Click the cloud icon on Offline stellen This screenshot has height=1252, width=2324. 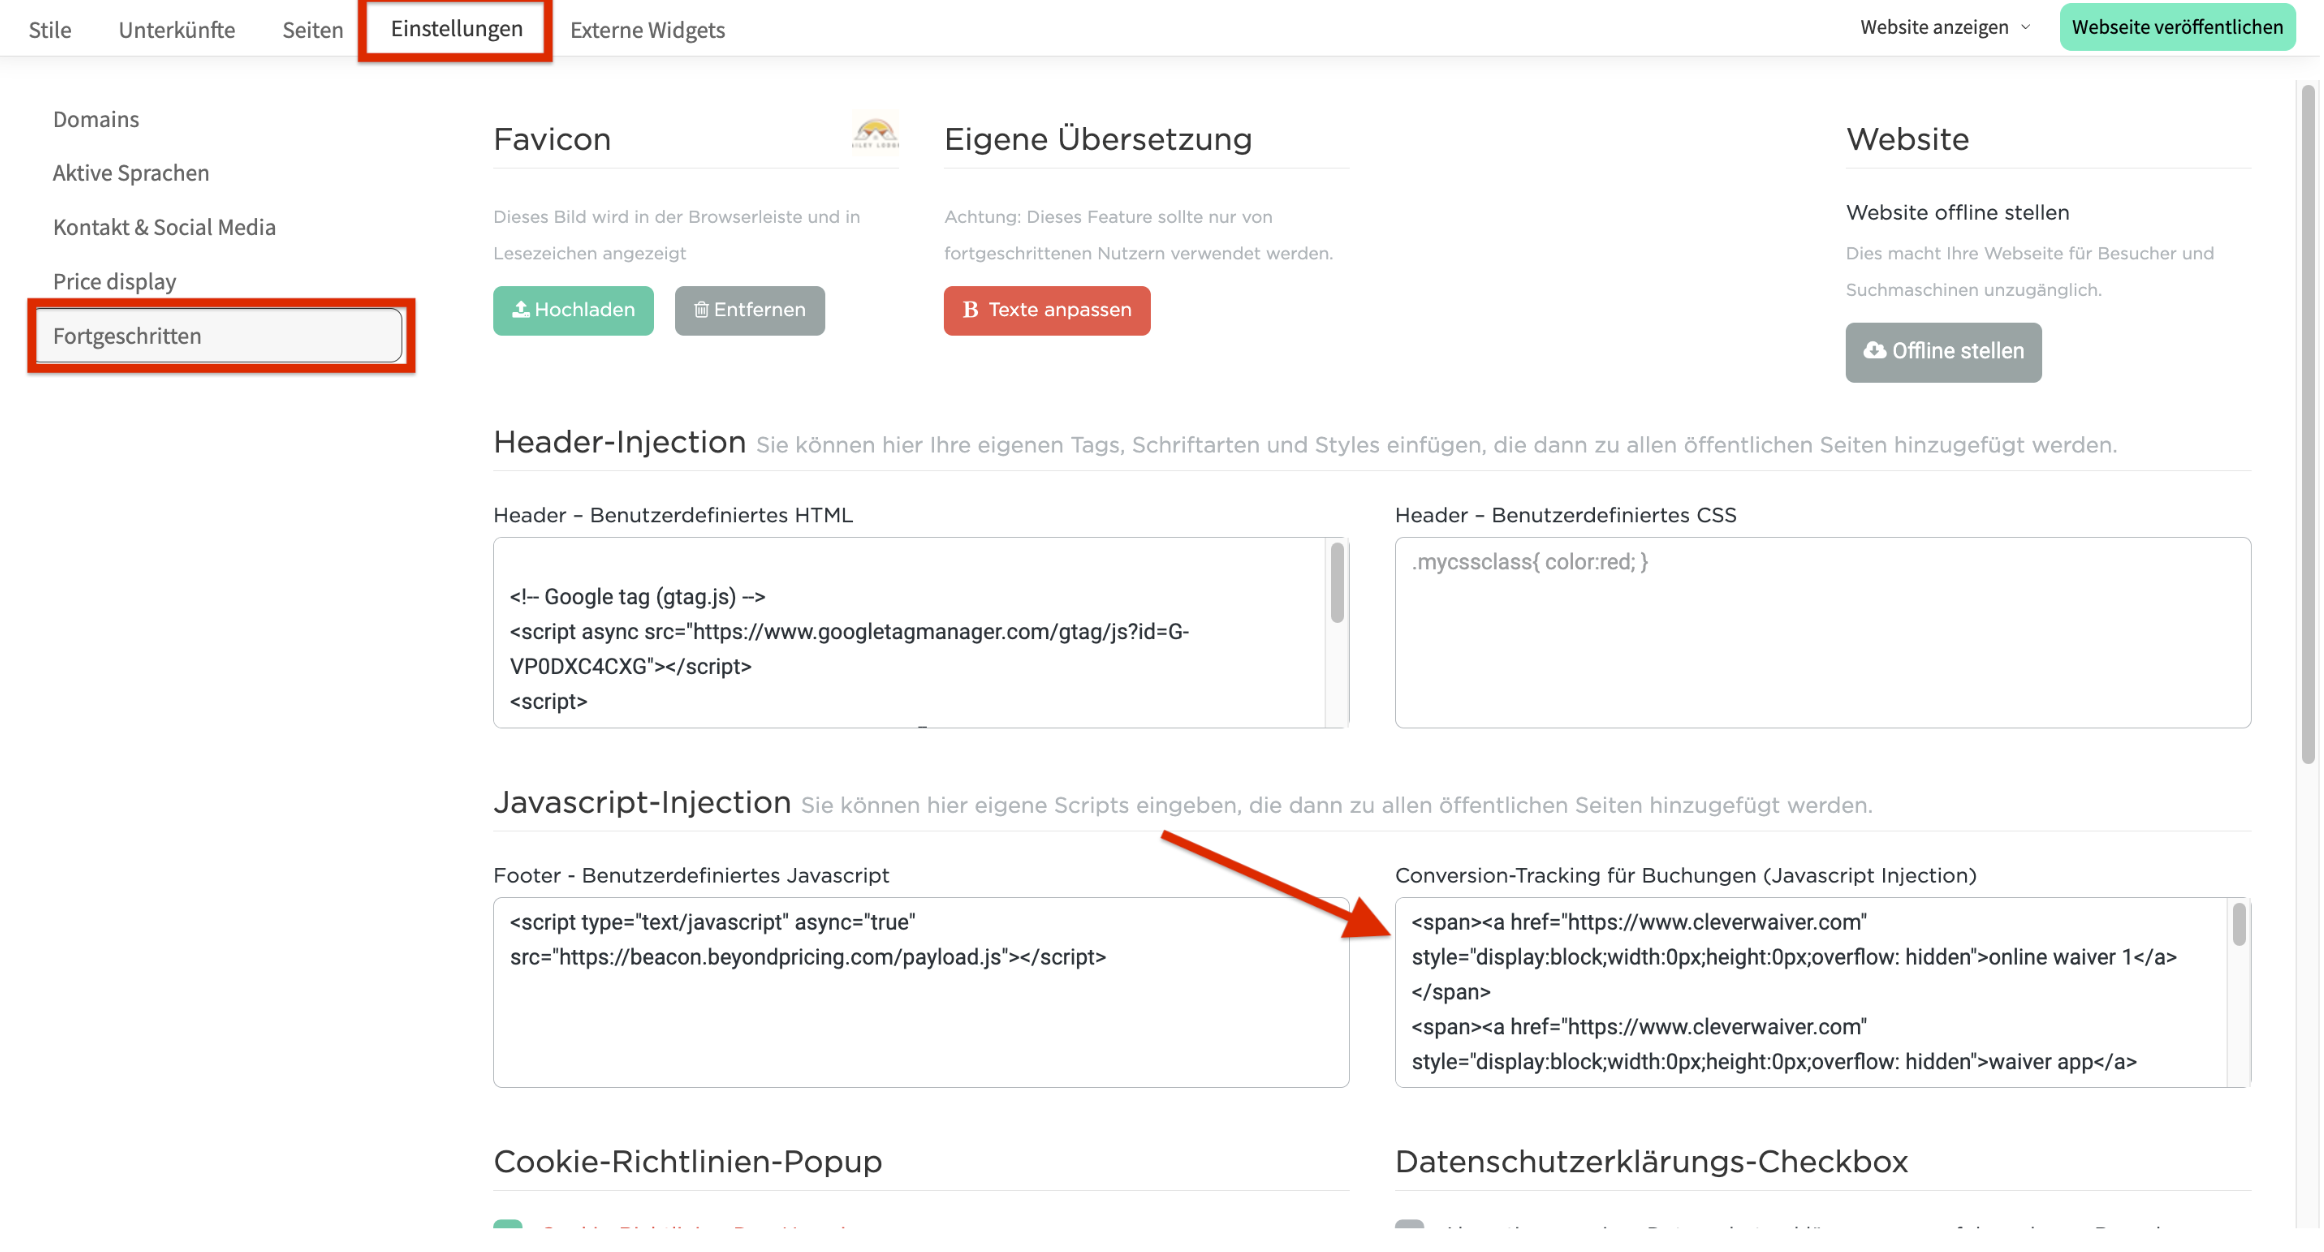[x=1875, y=351]
